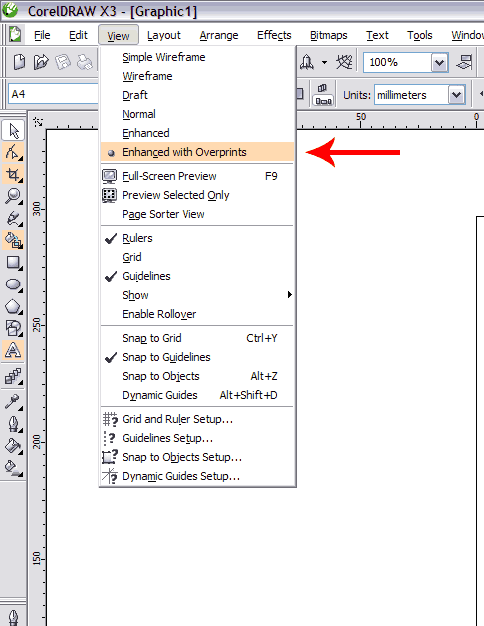The image size is (484, 626).
Task: Open the File menu
Action: (x=42, y=35)
